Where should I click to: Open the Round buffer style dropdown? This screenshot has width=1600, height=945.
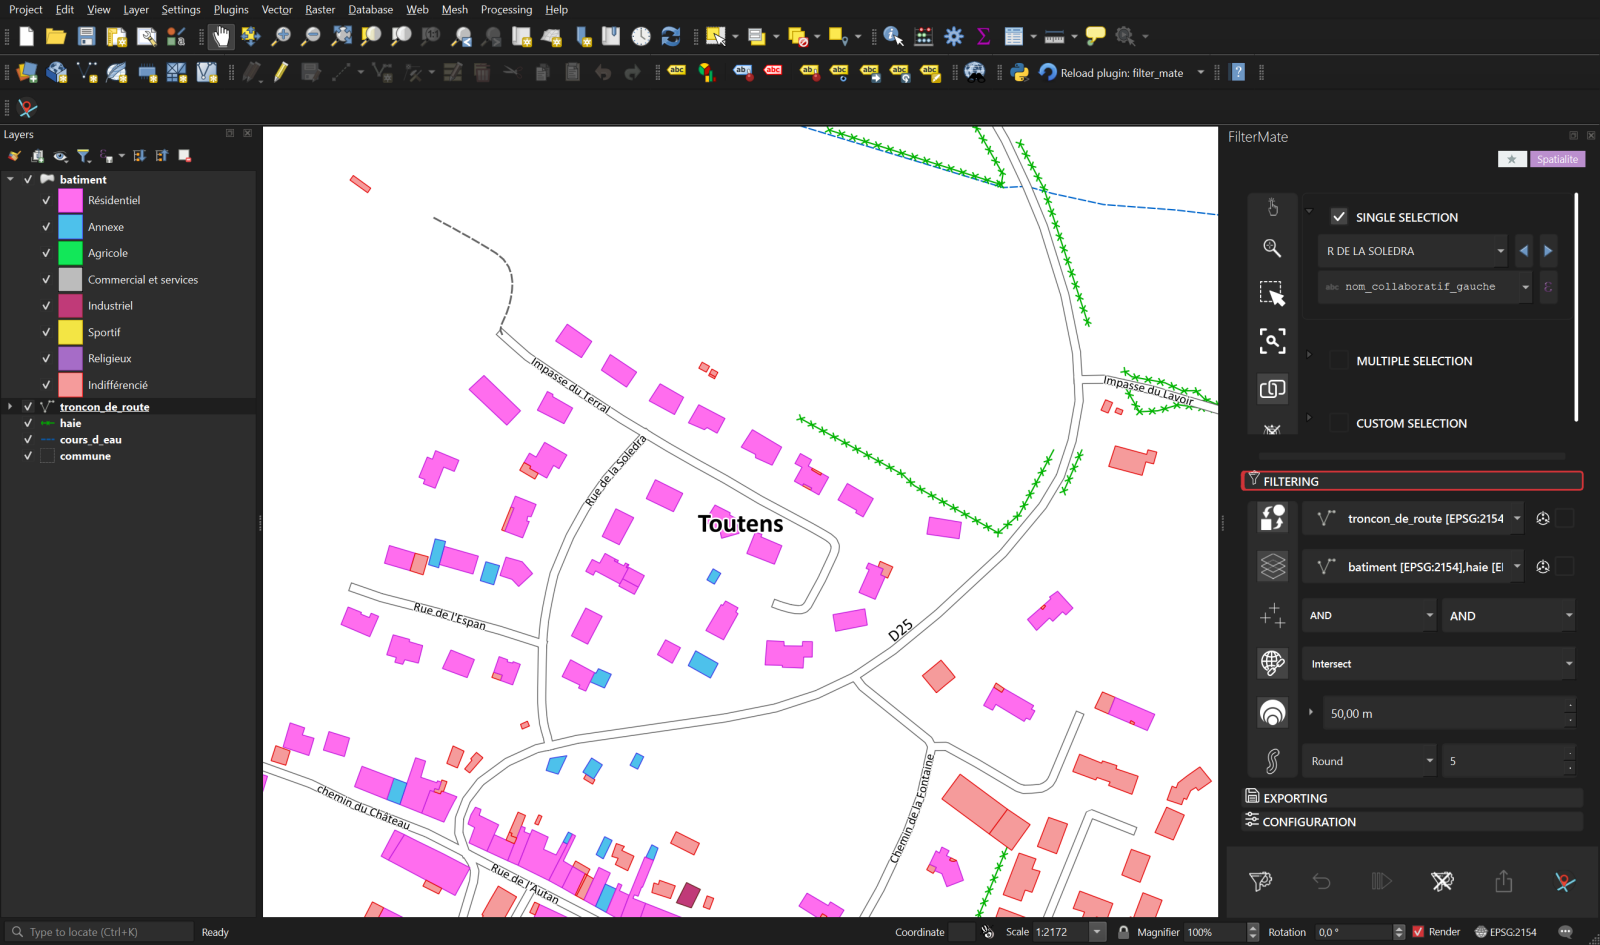(1369, 761)
